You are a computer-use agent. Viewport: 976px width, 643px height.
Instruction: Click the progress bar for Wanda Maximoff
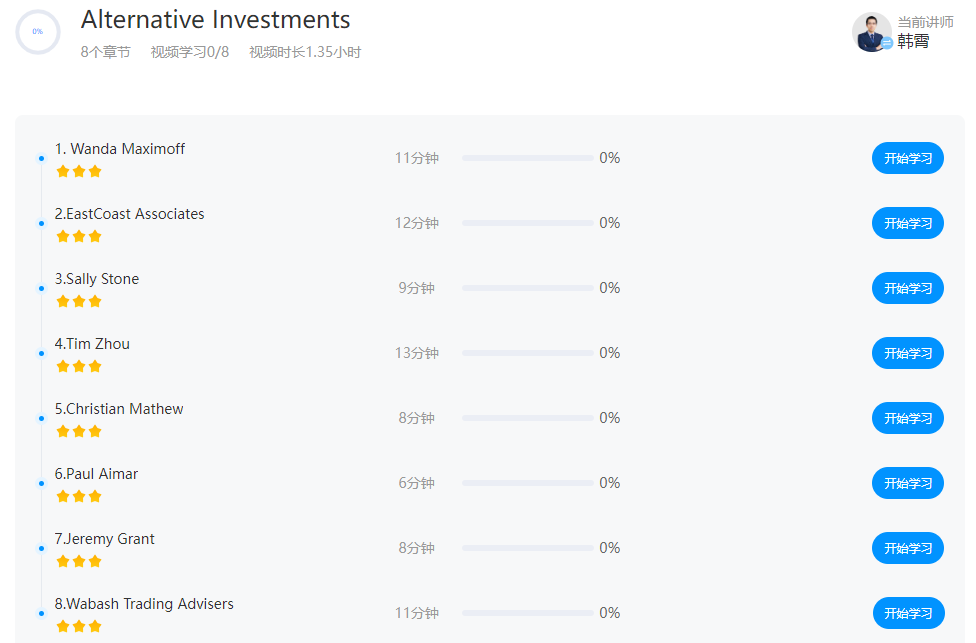527,158
